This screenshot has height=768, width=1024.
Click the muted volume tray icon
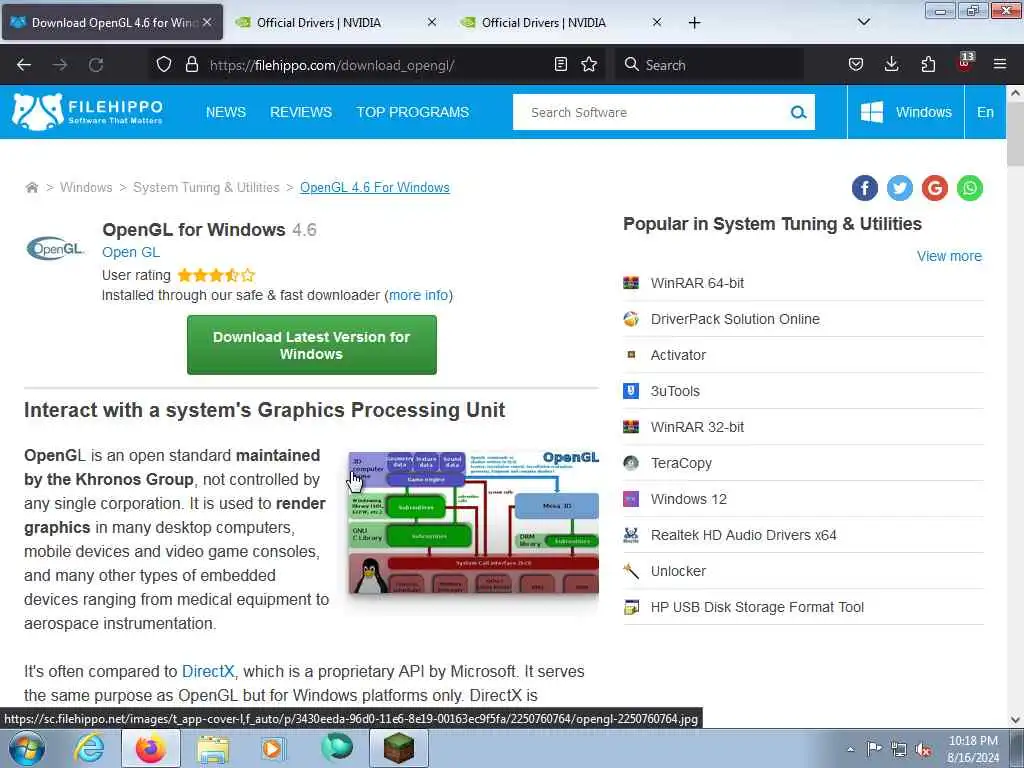click(x=923, y=749)
